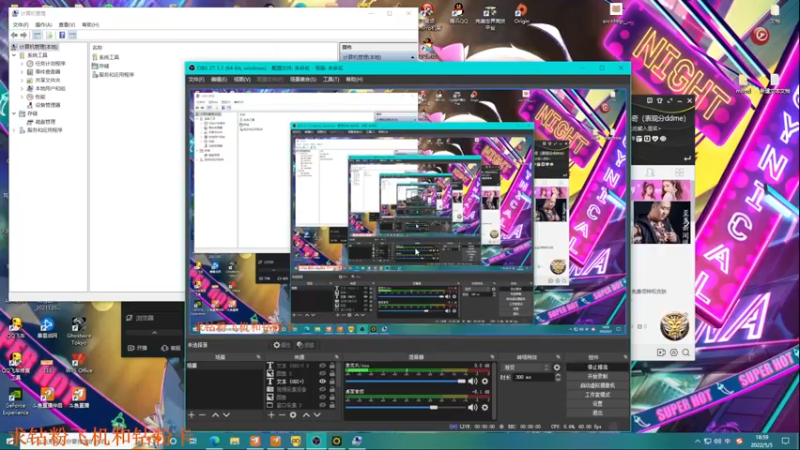800x450 pixels.
Task: Toggle lock on 视频采集设备 source
Action: coord(332,389)
